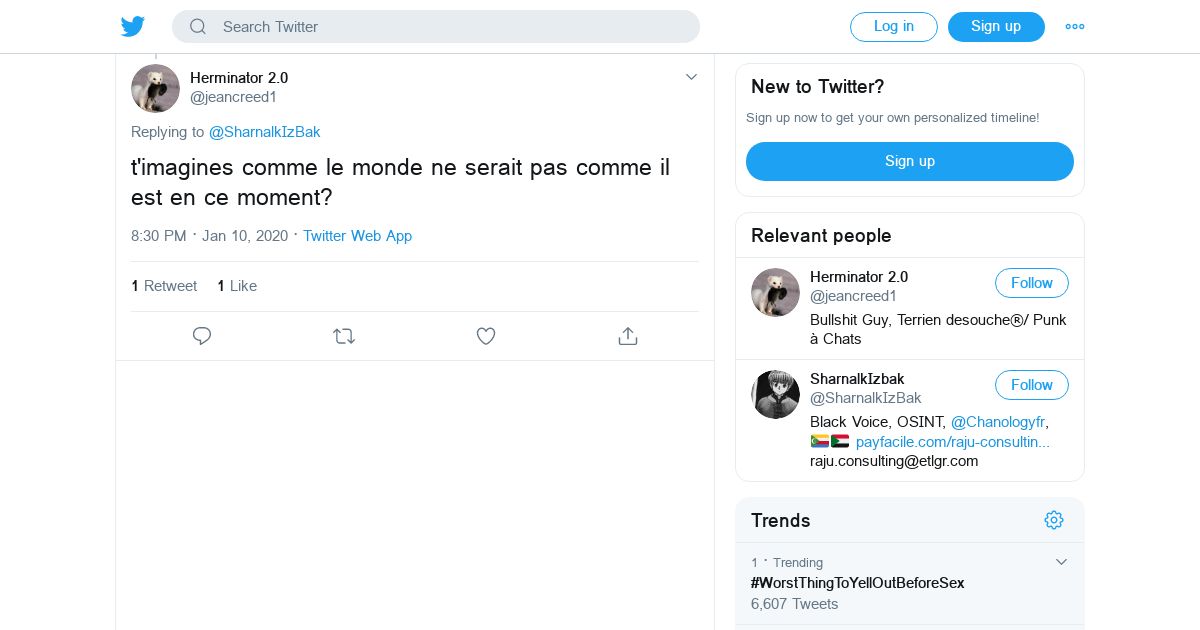The width and height of the screenshot is (1200, 630).
Task: Open #WorstThingToYellOutBeforeSex trend
Action: click(857, 583)
